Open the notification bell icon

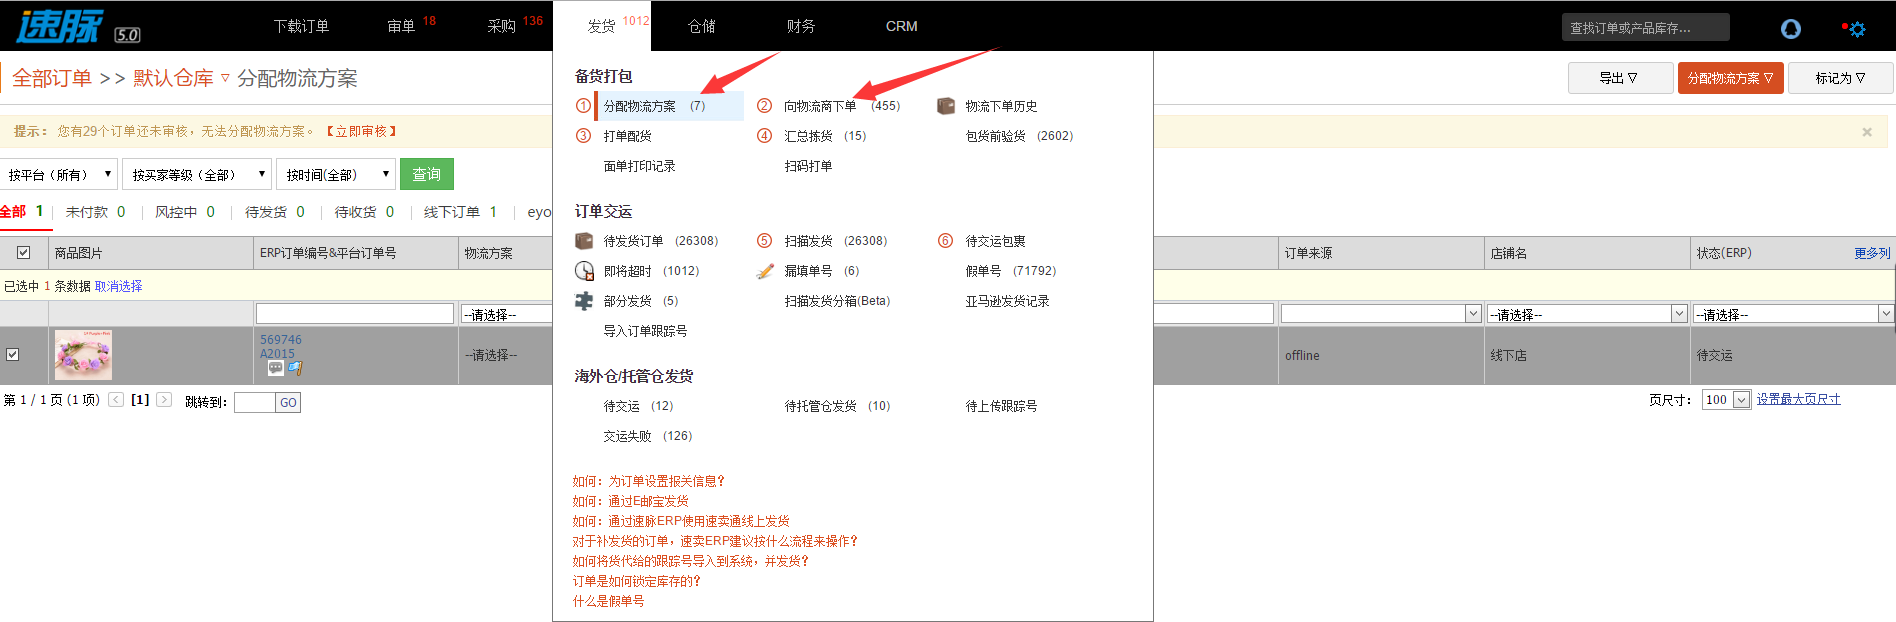pos(1790,29)
